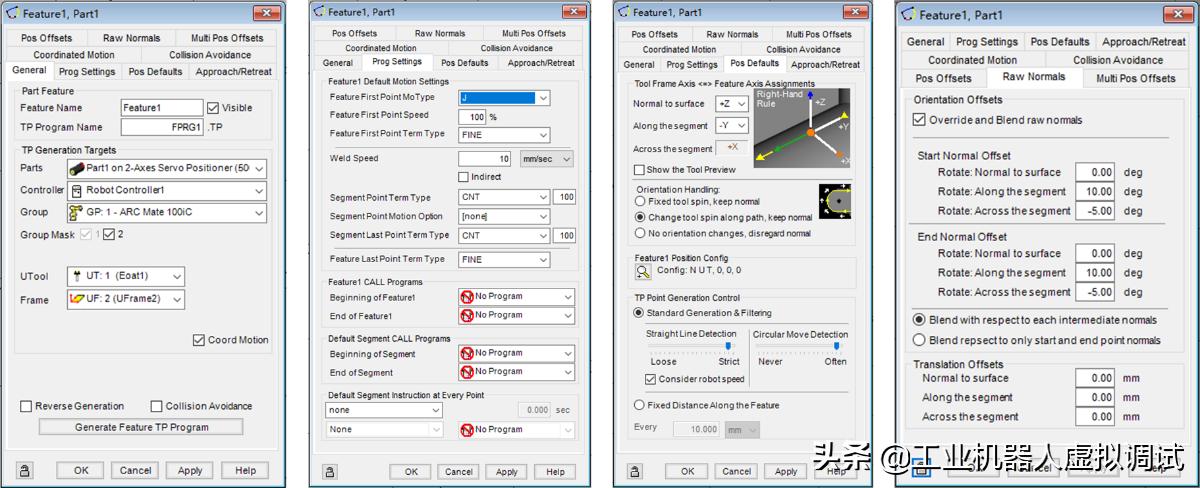Uncheck Override and Blend raw normals

click(919, 119)
